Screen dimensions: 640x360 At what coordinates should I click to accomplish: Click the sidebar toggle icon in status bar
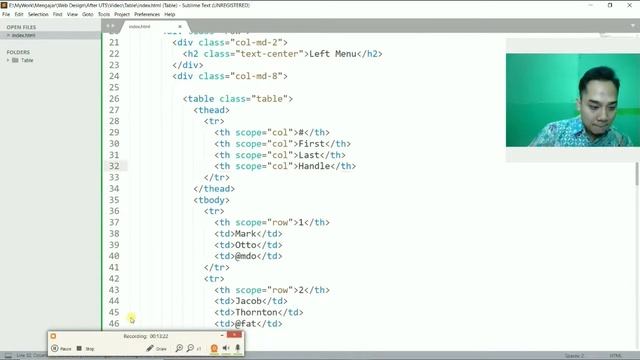[x=8, y=356]
